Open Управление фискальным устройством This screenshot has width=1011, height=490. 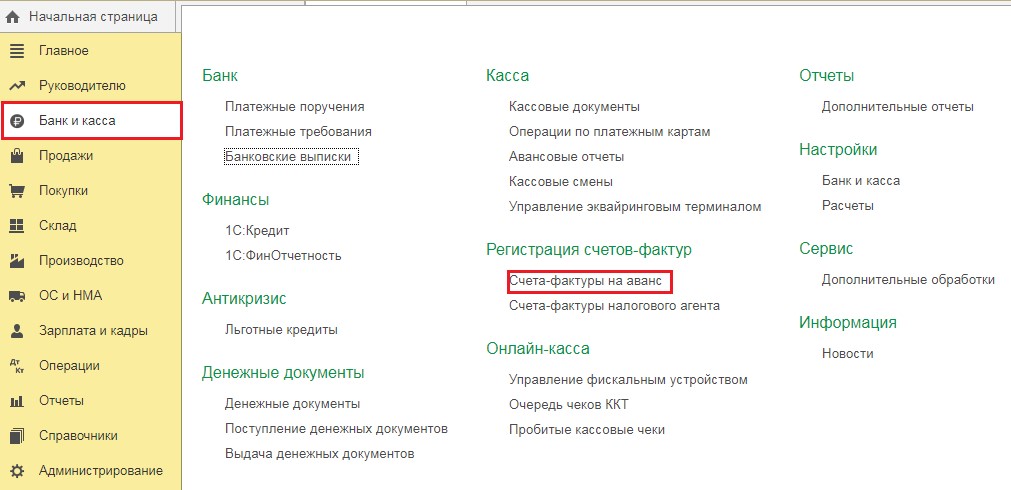click(x=628, y=380)
